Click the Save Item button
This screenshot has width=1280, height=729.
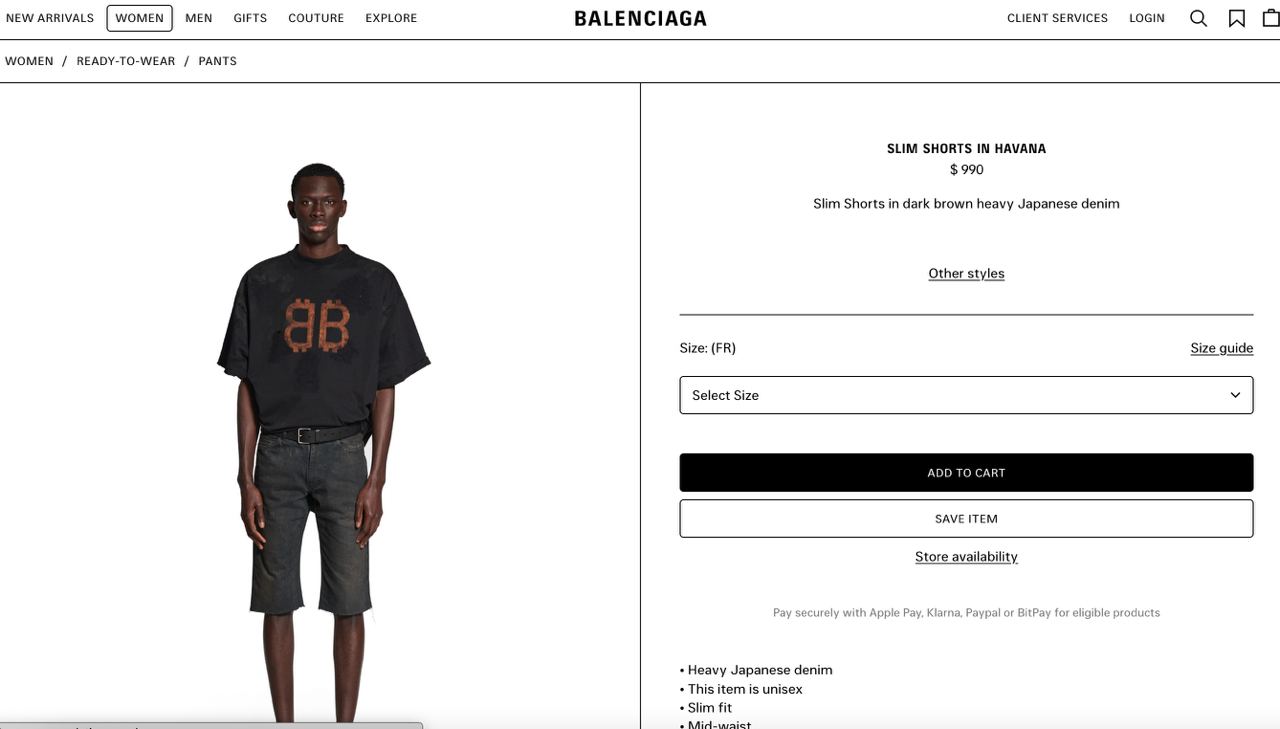pos(966,519)
